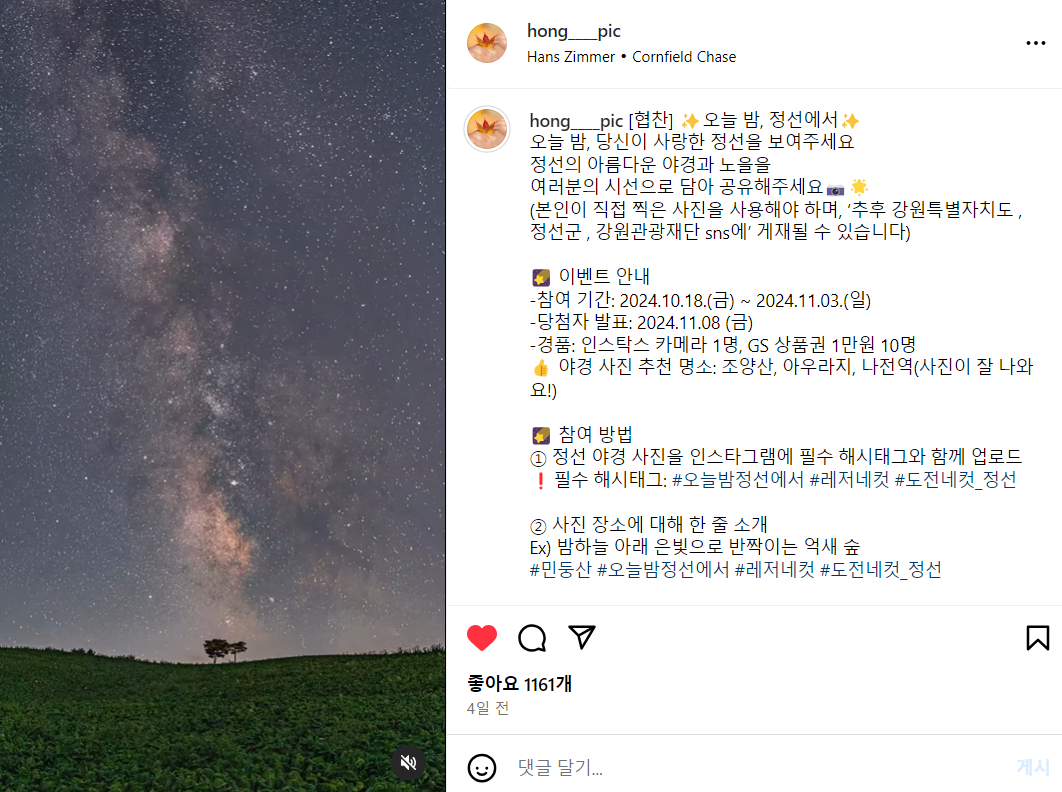Image resolution: width=1062 pixels, height=792 pixels.
Task: Click the caption's hong___pic avatar
Action: click(487, 129)
